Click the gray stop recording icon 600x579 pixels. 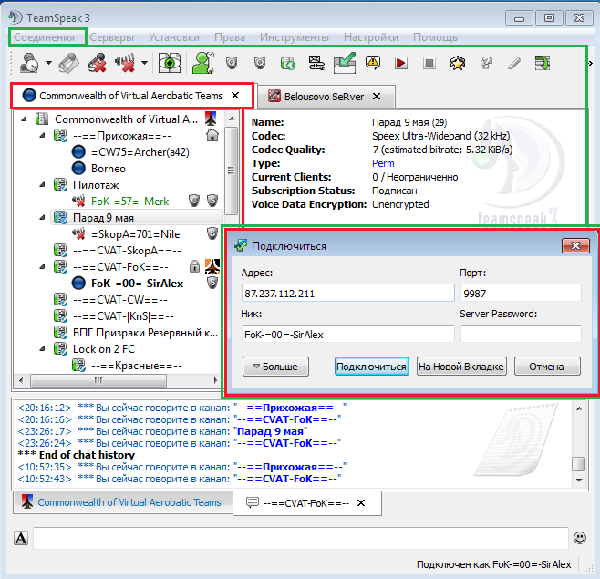[x=429, y=63]
